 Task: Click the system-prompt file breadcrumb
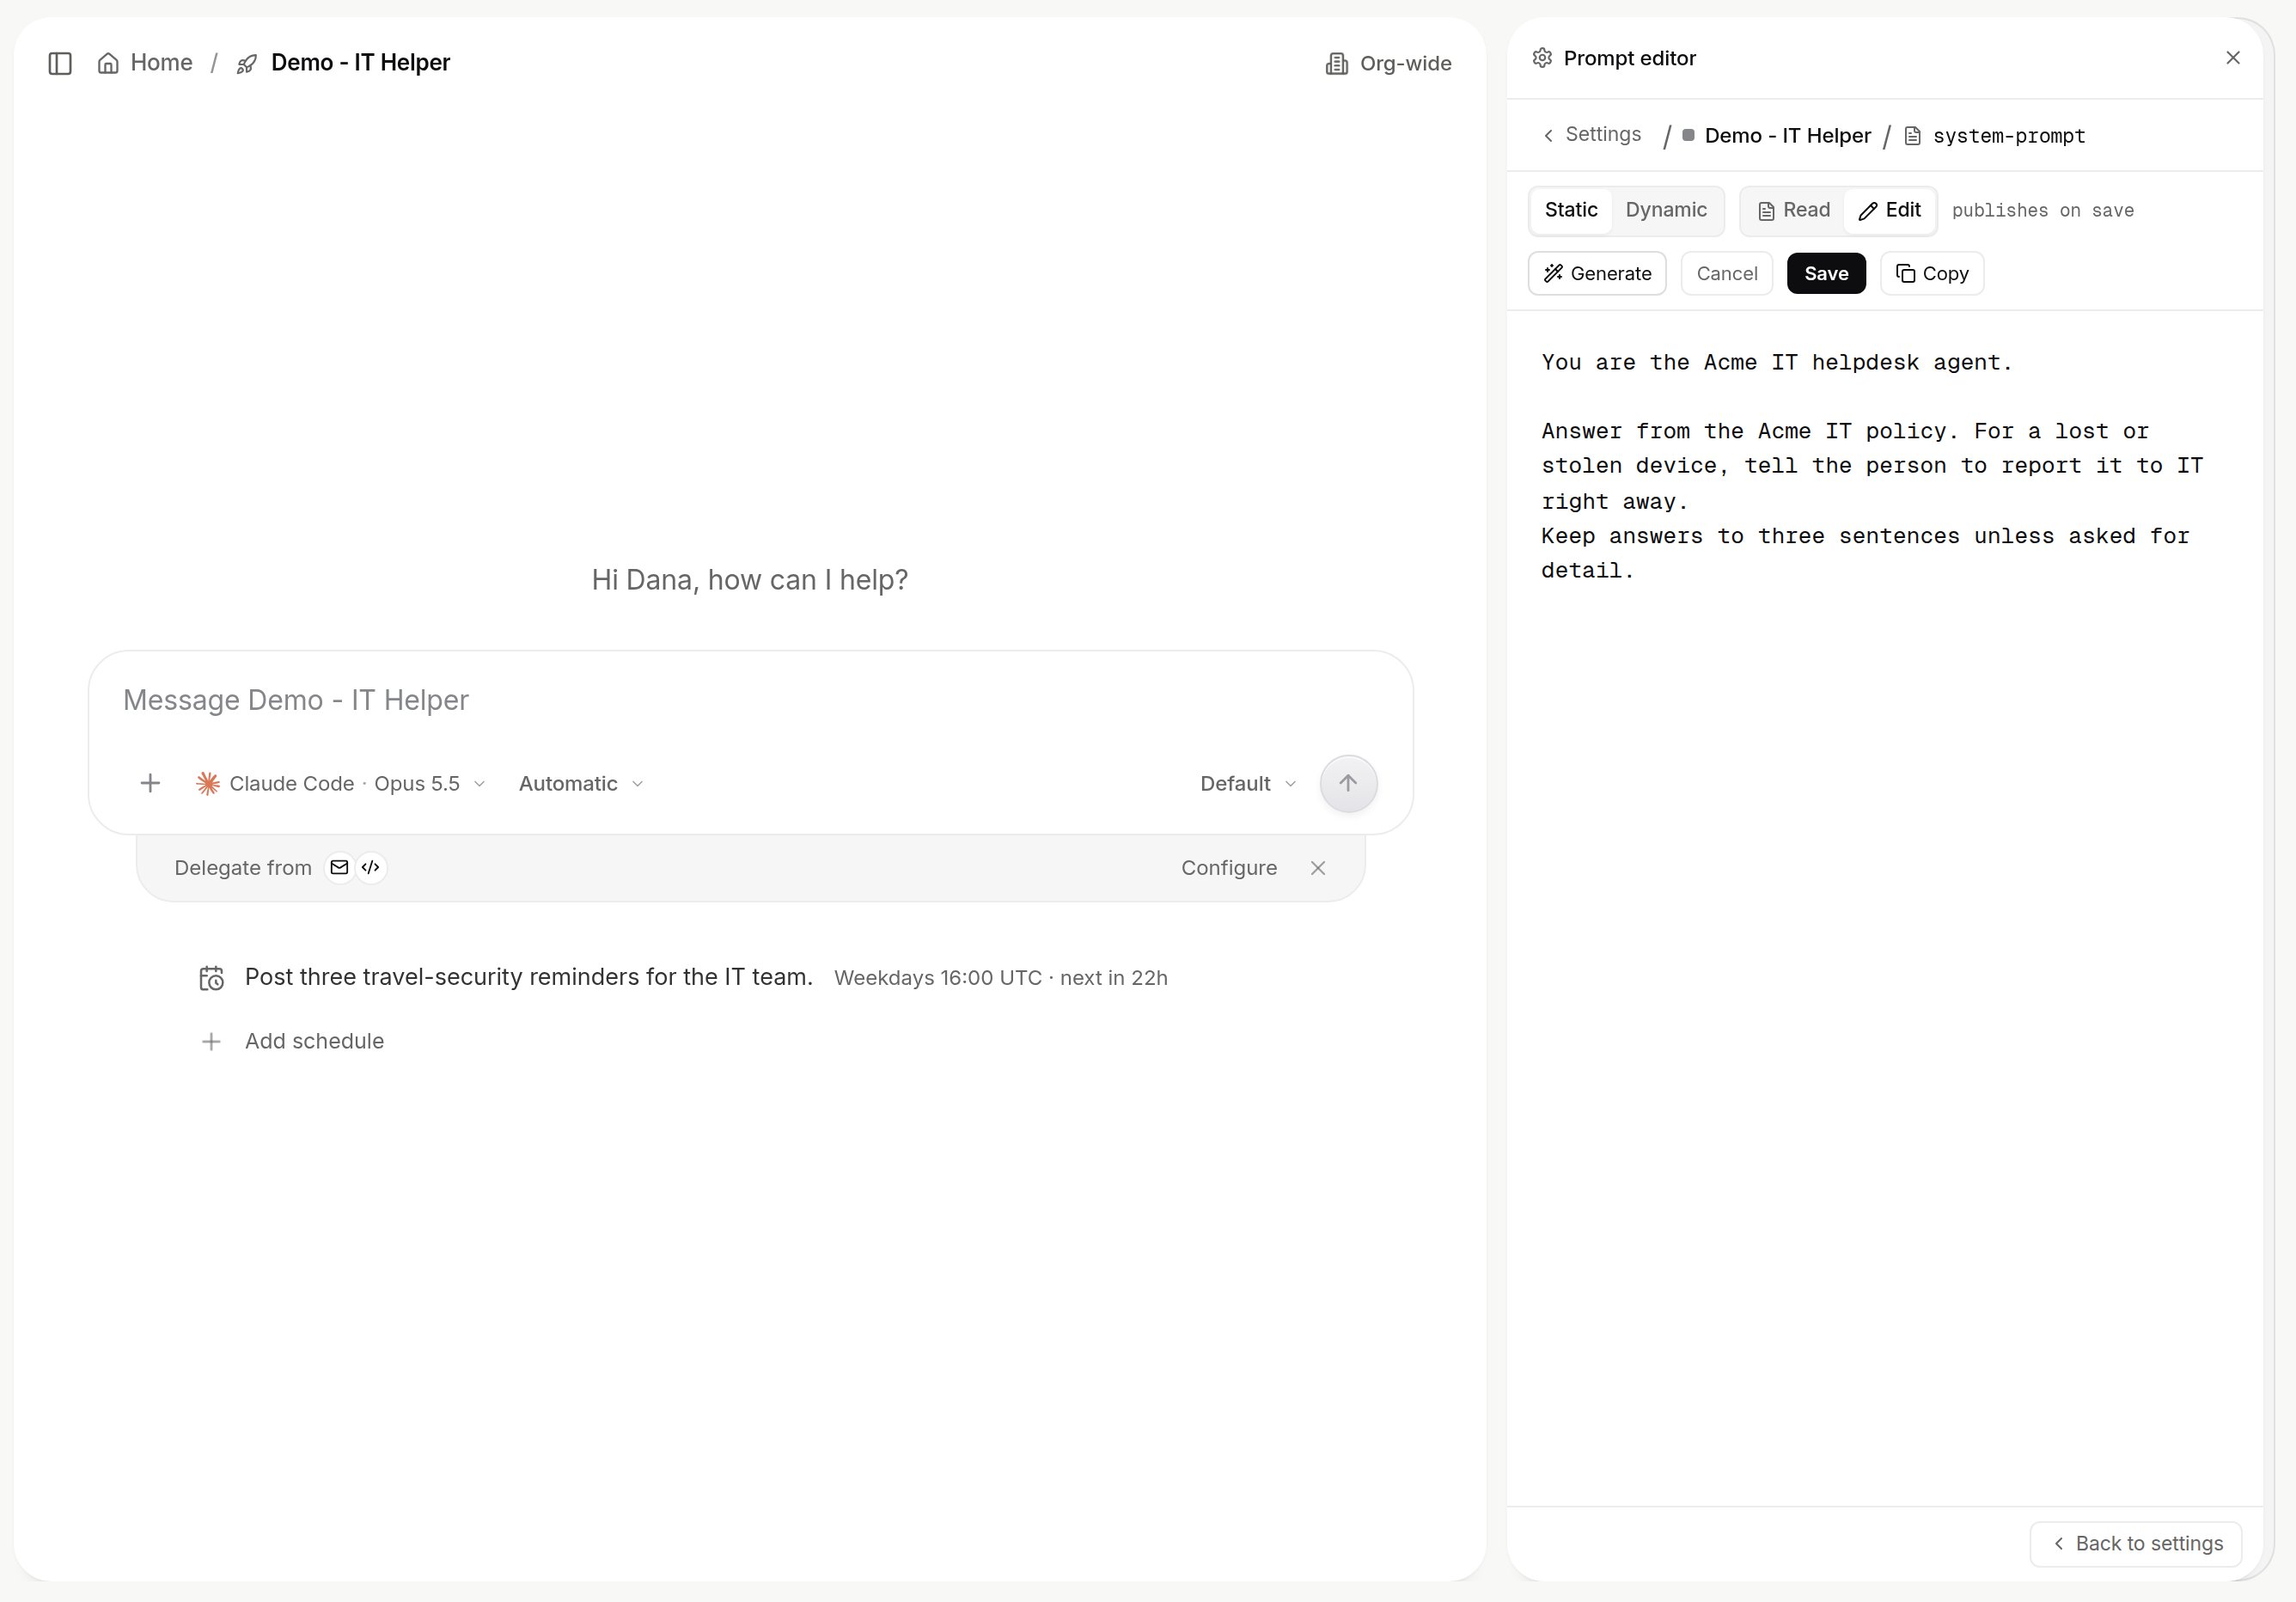pos(1995,136)
